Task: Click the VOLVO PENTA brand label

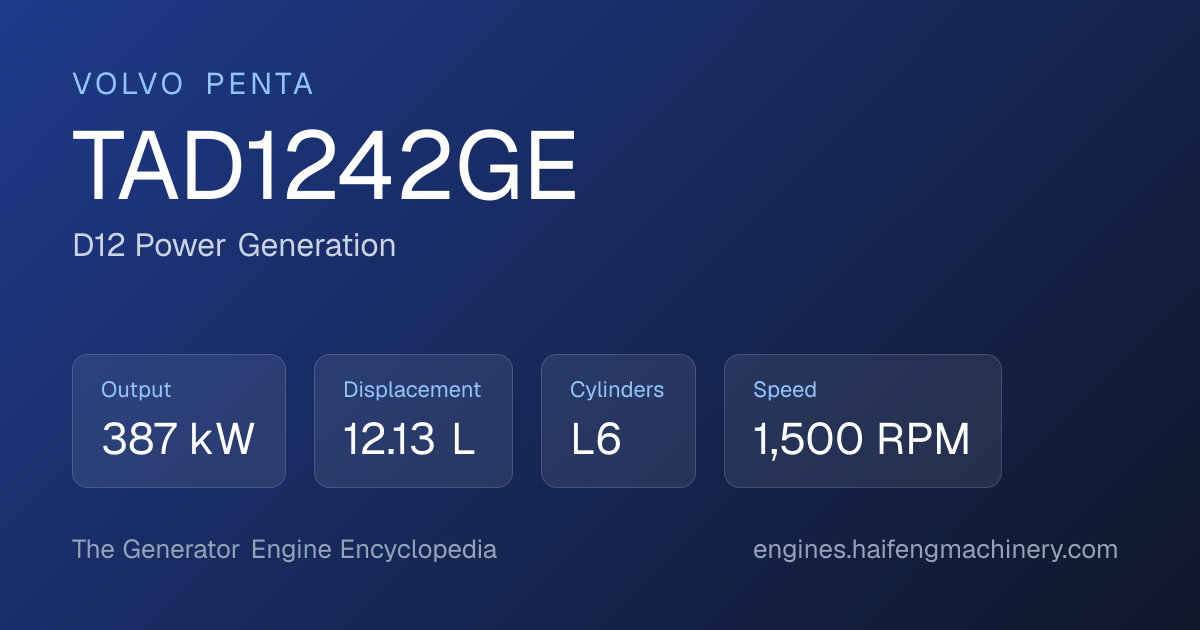Action: pyautogui.click(x=193, y=85)
